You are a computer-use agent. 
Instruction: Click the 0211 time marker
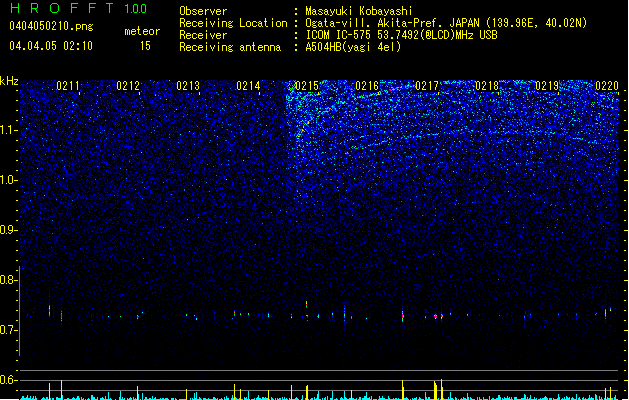click(x=68, y=86)
